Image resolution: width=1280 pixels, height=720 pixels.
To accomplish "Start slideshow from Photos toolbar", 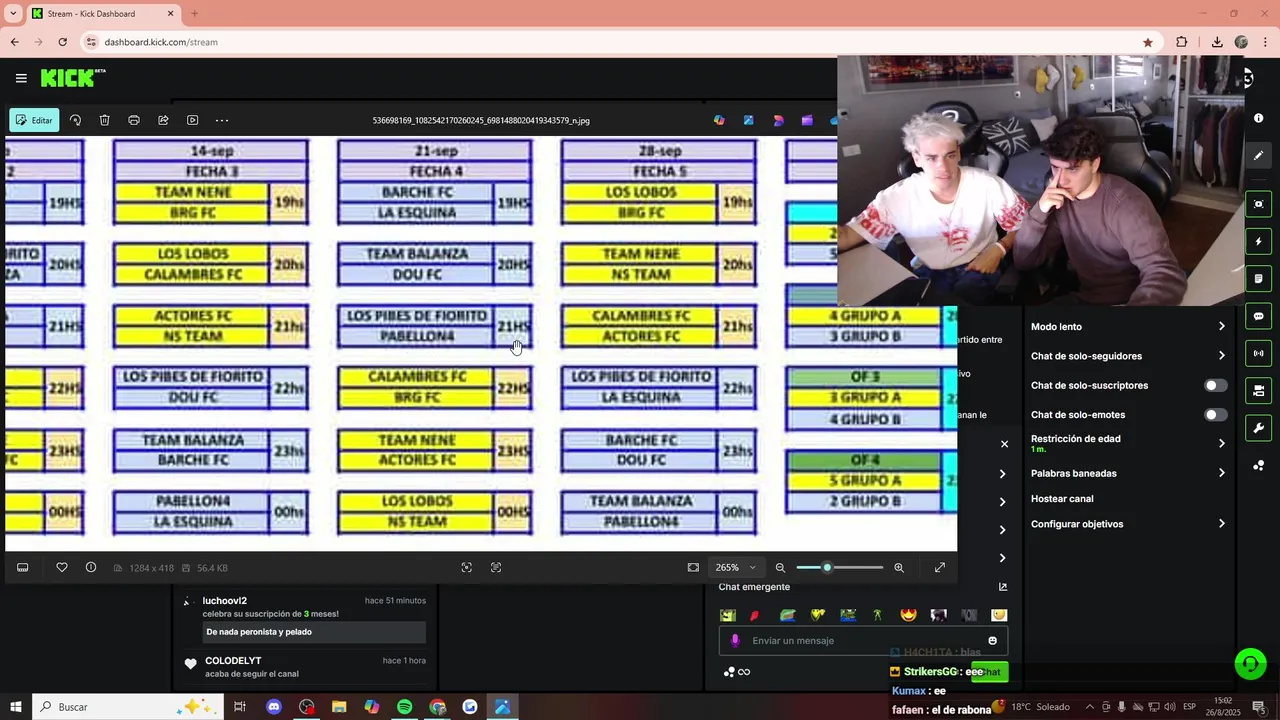I will [x=193, y=120].
